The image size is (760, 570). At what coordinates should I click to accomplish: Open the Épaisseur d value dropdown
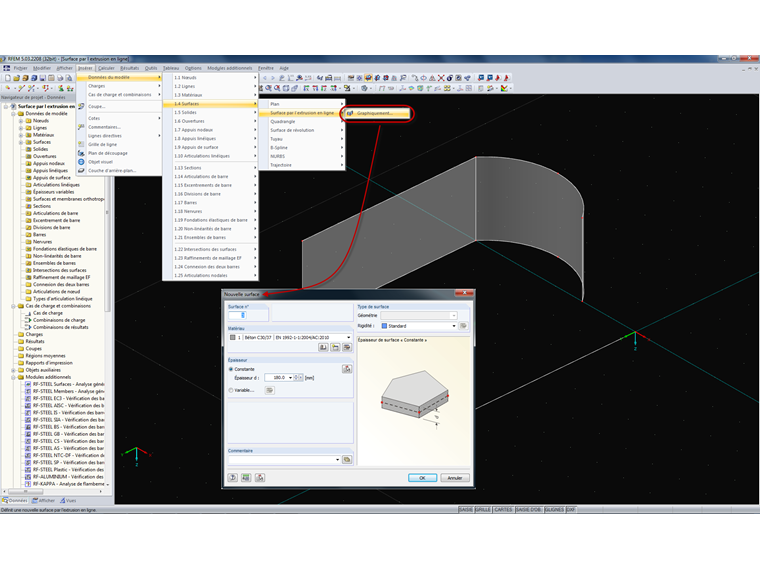[290, 378]
